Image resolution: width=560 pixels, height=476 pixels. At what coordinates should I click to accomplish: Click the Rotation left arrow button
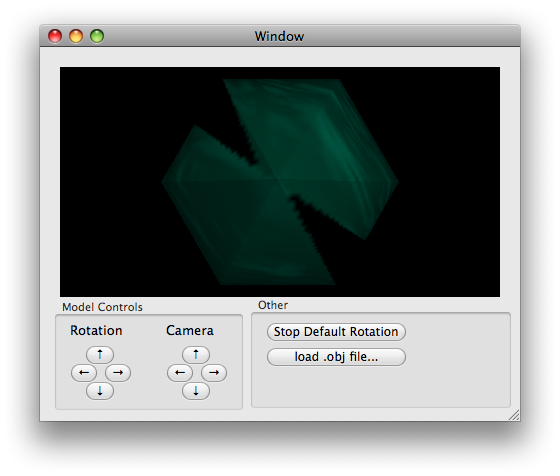click(x=84, y=373)
